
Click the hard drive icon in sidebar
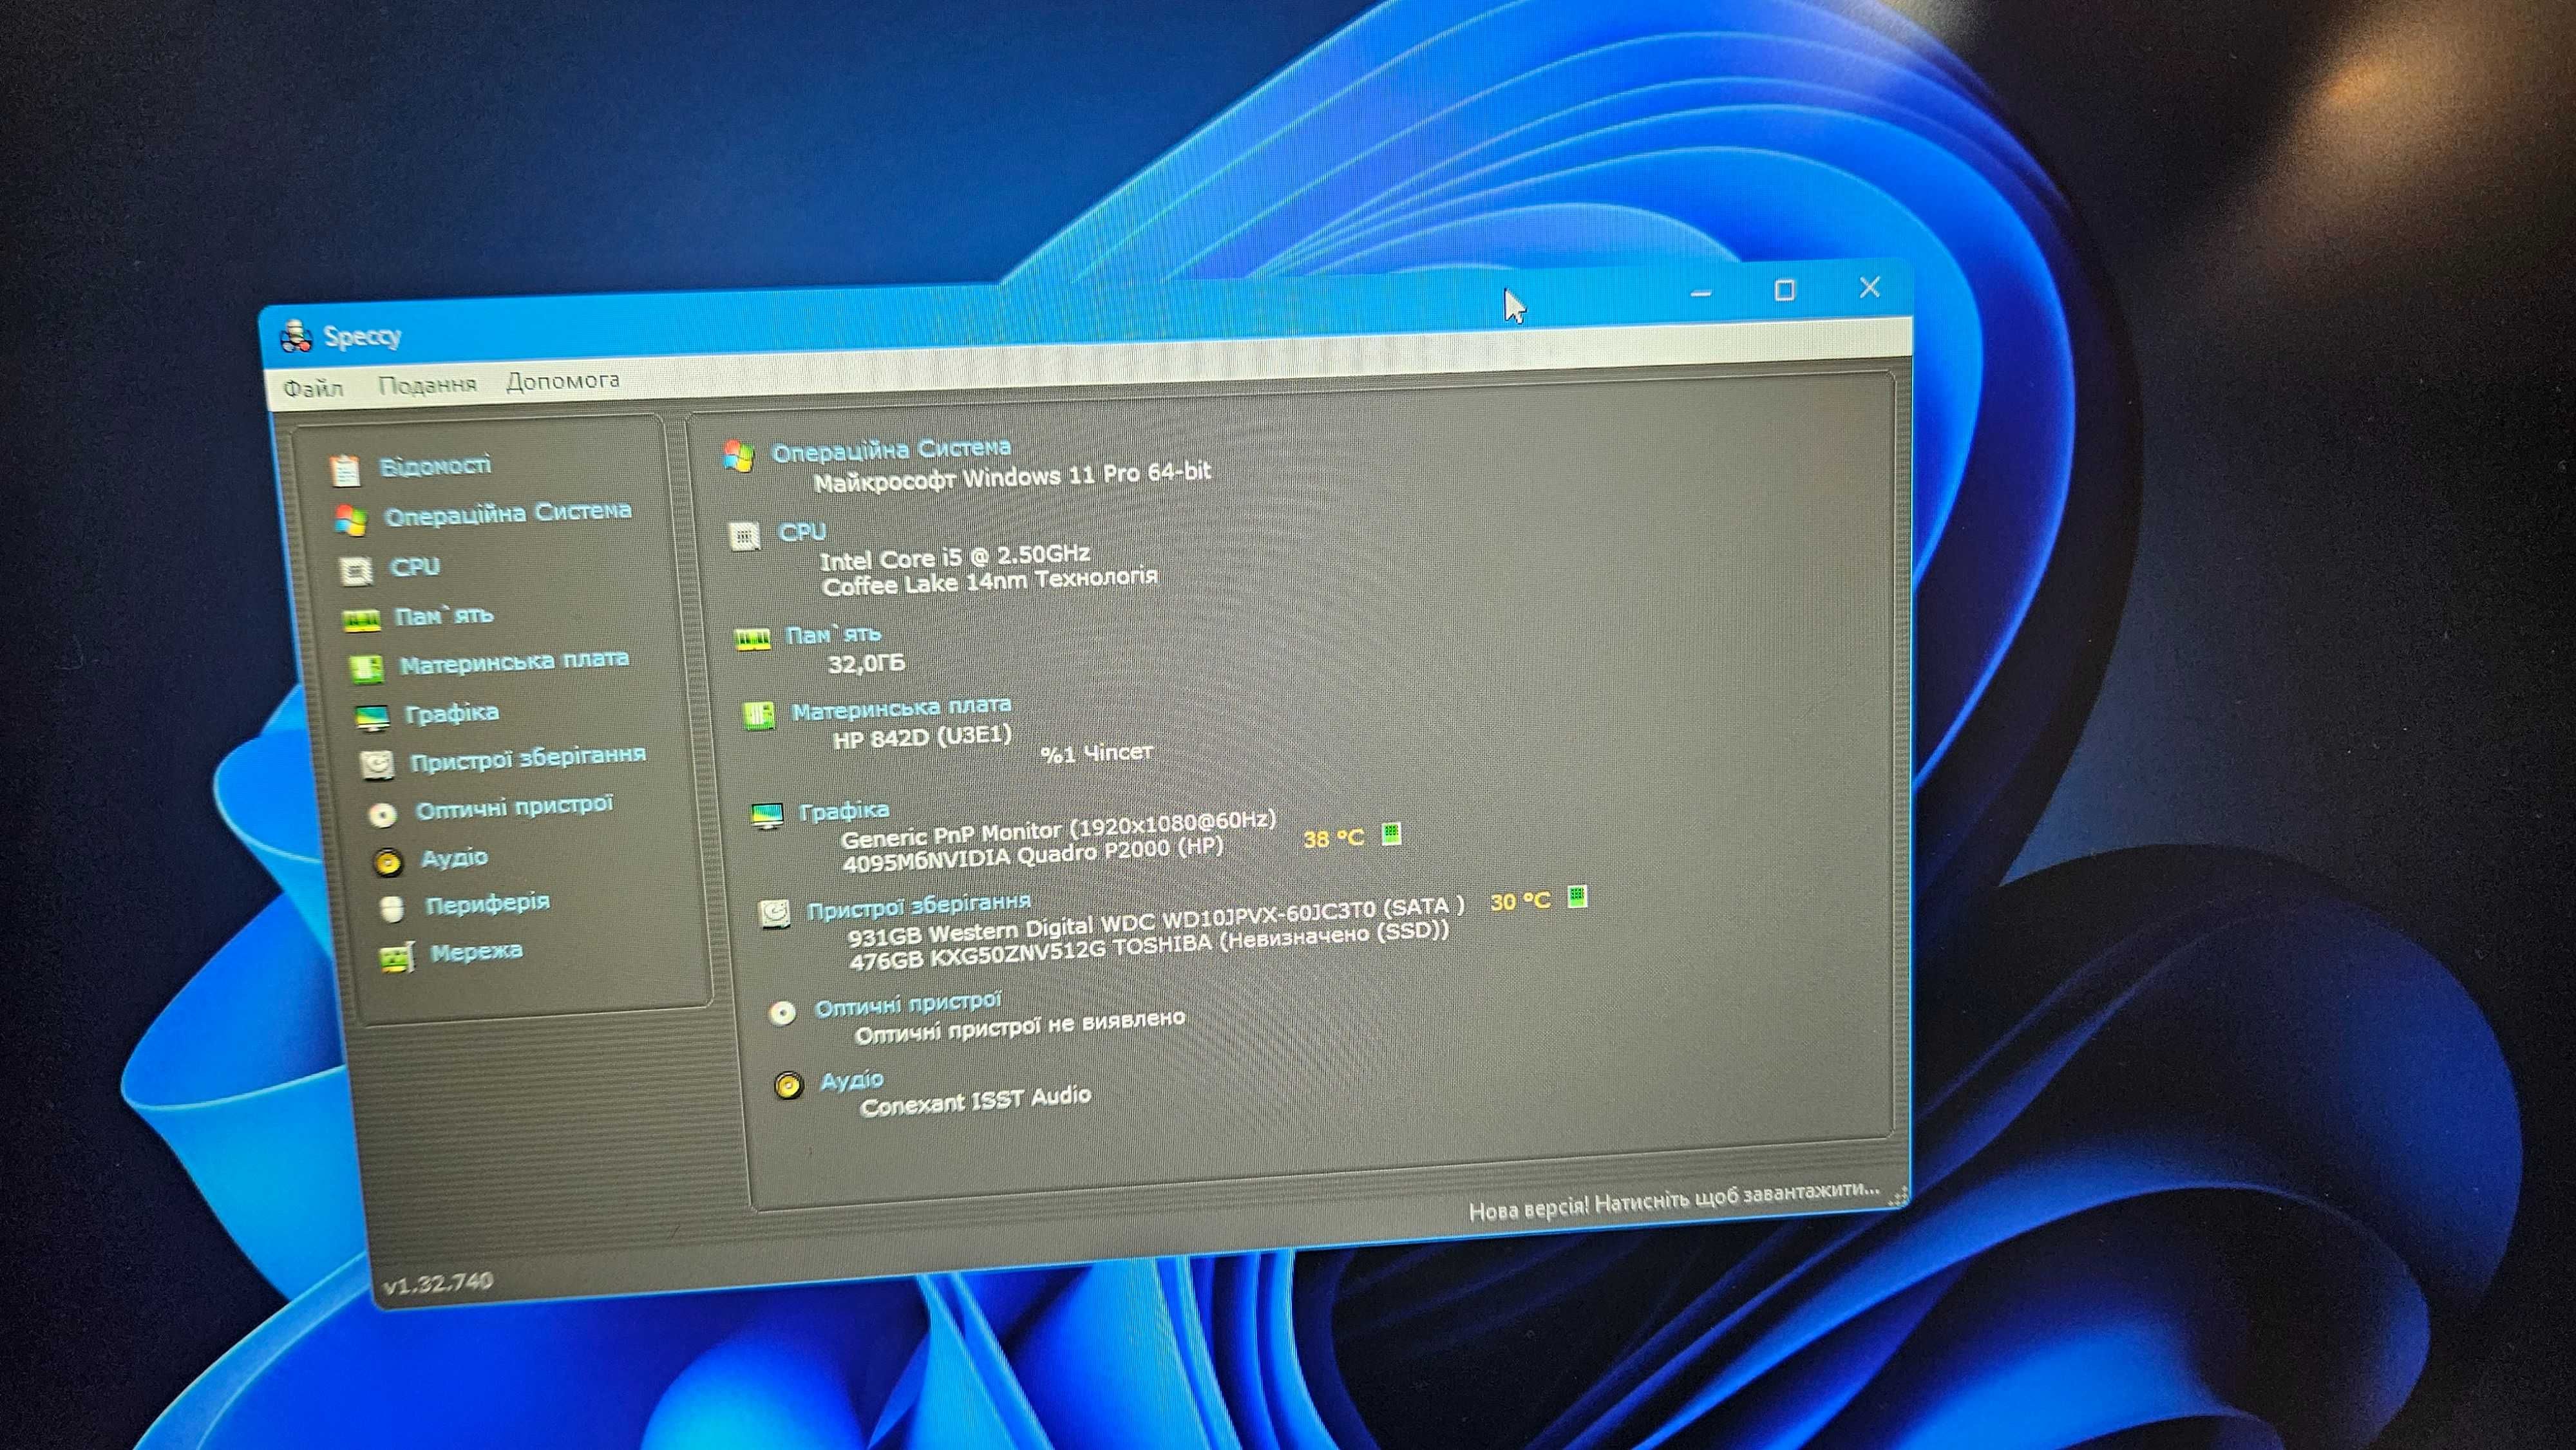tap(377, 765)
